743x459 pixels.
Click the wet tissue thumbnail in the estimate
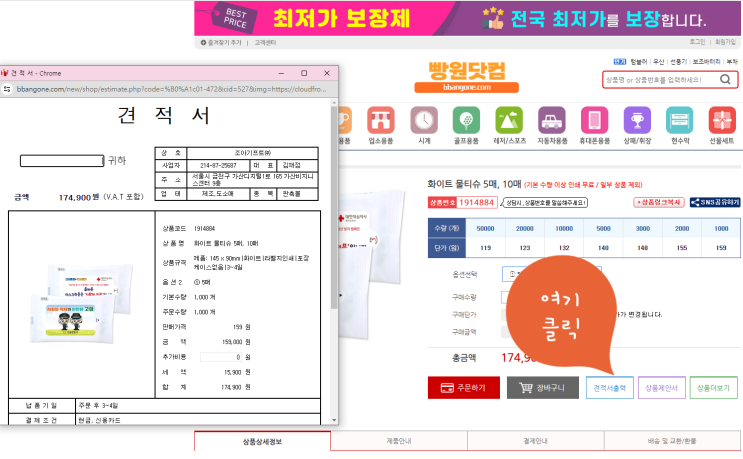tap(82, 303)
